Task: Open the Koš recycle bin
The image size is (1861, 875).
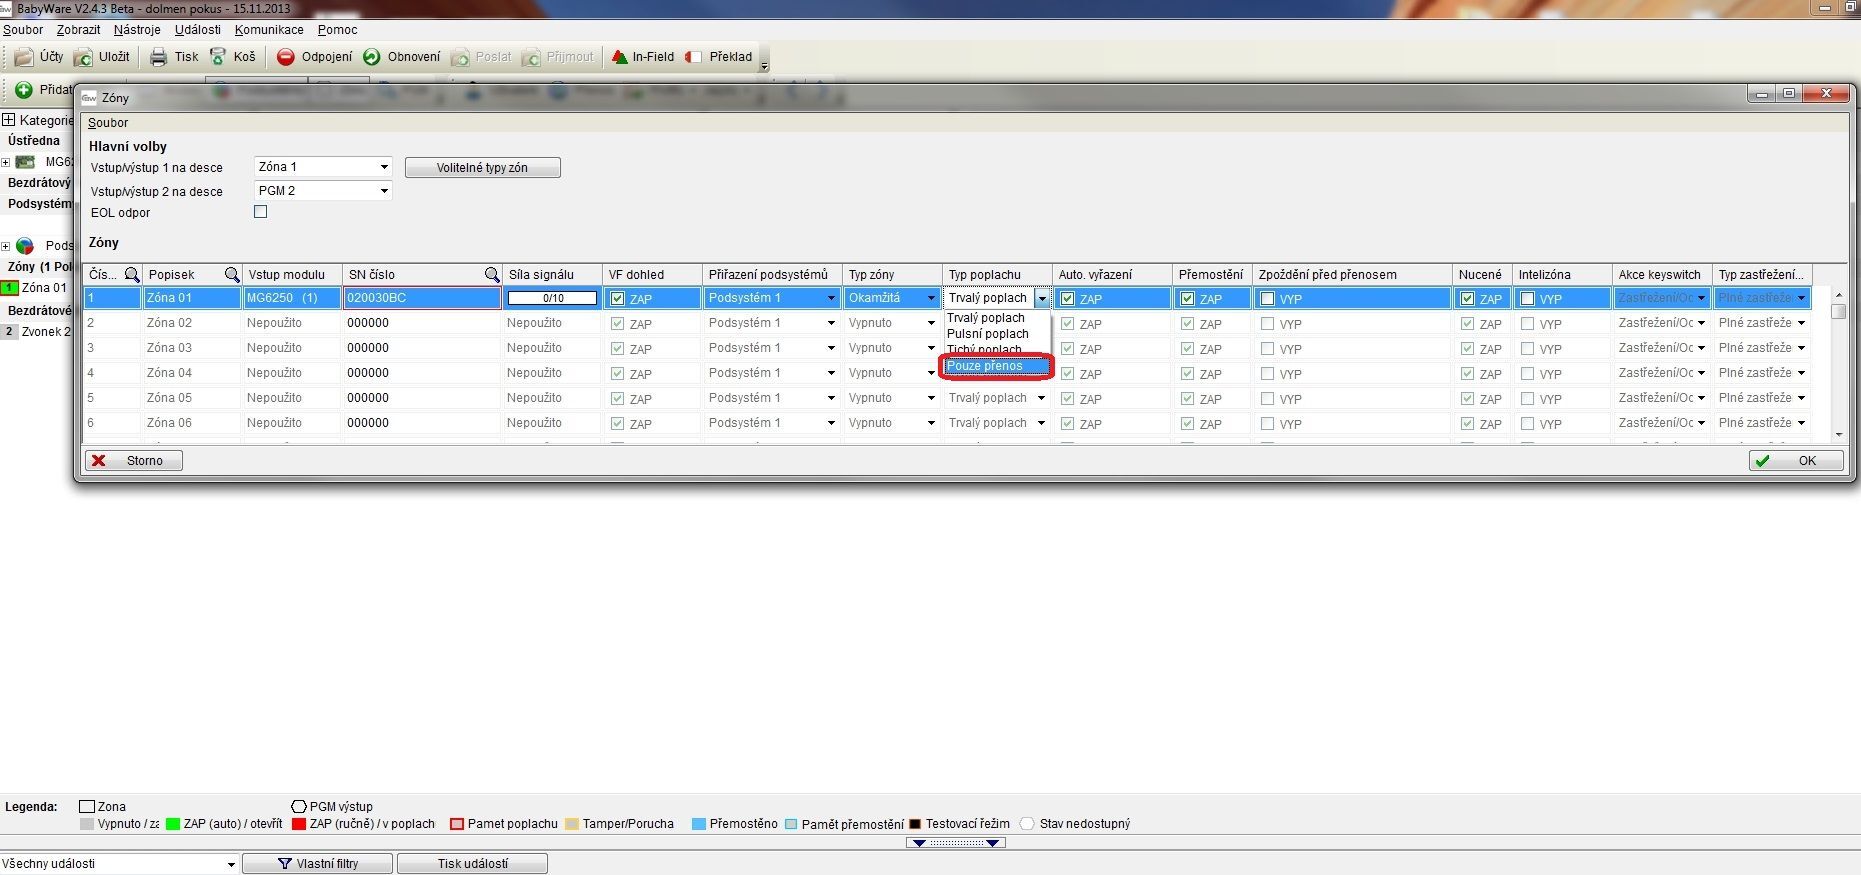Action: pos(218,57)
